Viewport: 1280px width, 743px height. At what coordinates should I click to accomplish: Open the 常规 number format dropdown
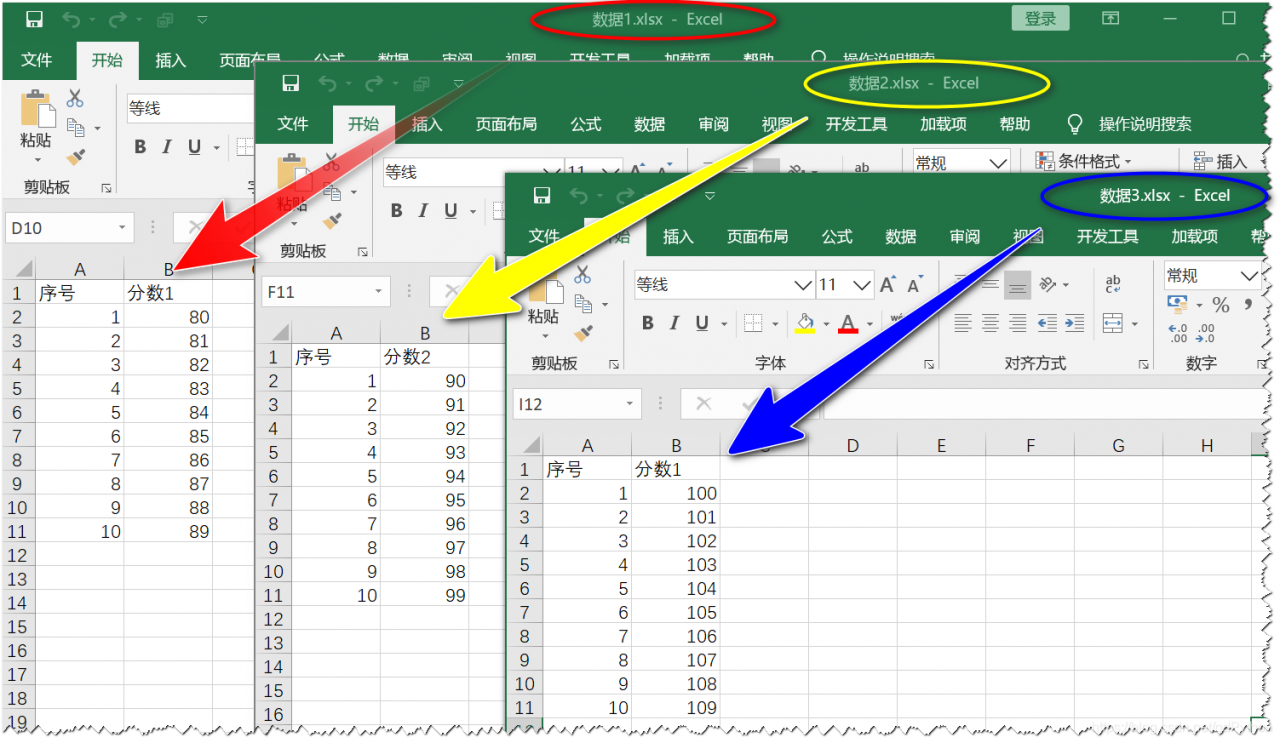(x=1248, y=275)
